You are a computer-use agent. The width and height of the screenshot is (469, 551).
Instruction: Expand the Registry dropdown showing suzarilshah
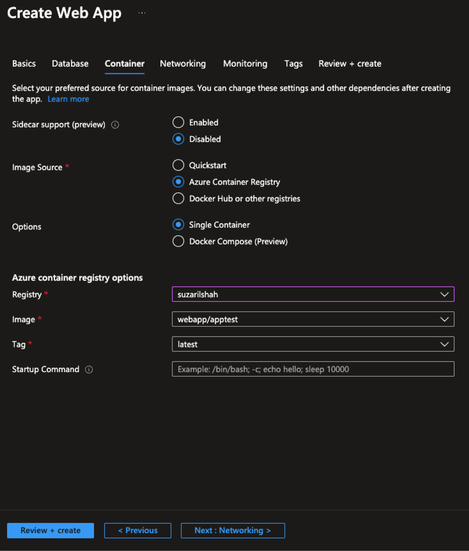(313, 294)
